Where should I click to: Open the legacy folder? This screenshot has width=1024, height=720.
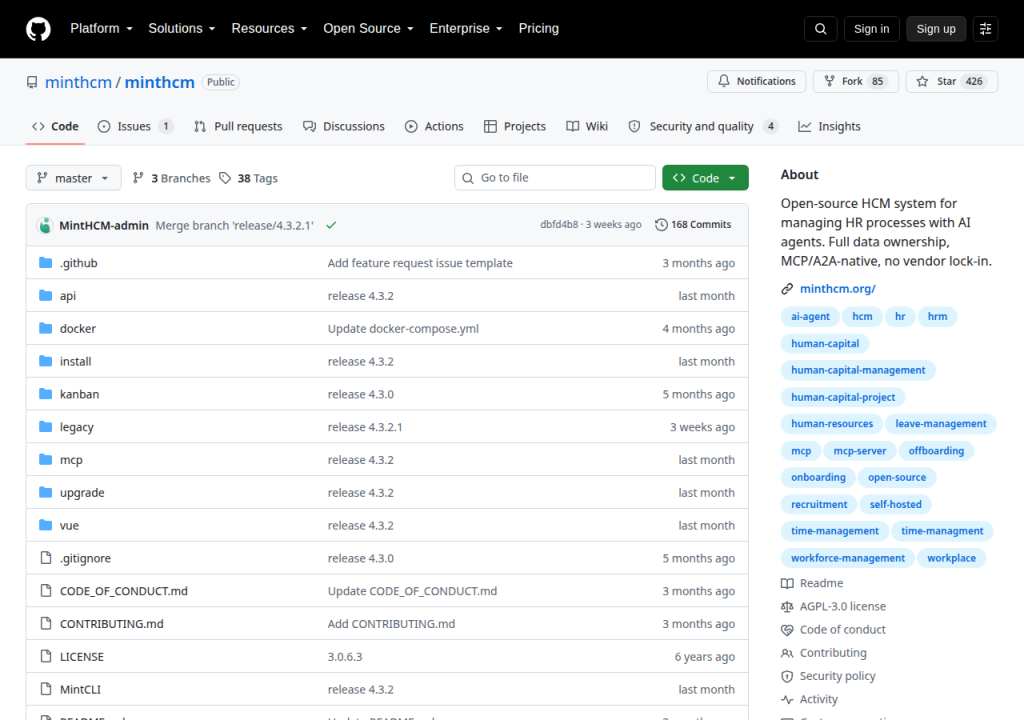pyautogui.click(x=76, y=427)
